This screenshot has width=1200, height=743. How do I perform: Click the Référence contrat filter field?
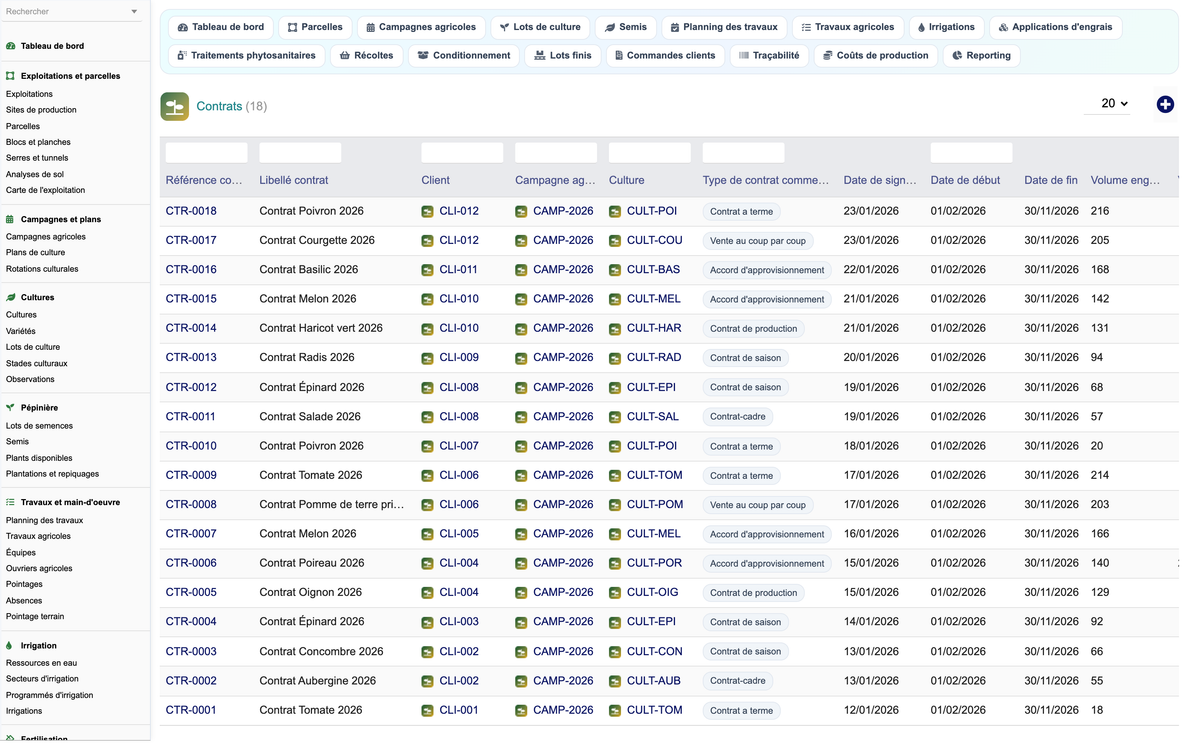[207, 153]
